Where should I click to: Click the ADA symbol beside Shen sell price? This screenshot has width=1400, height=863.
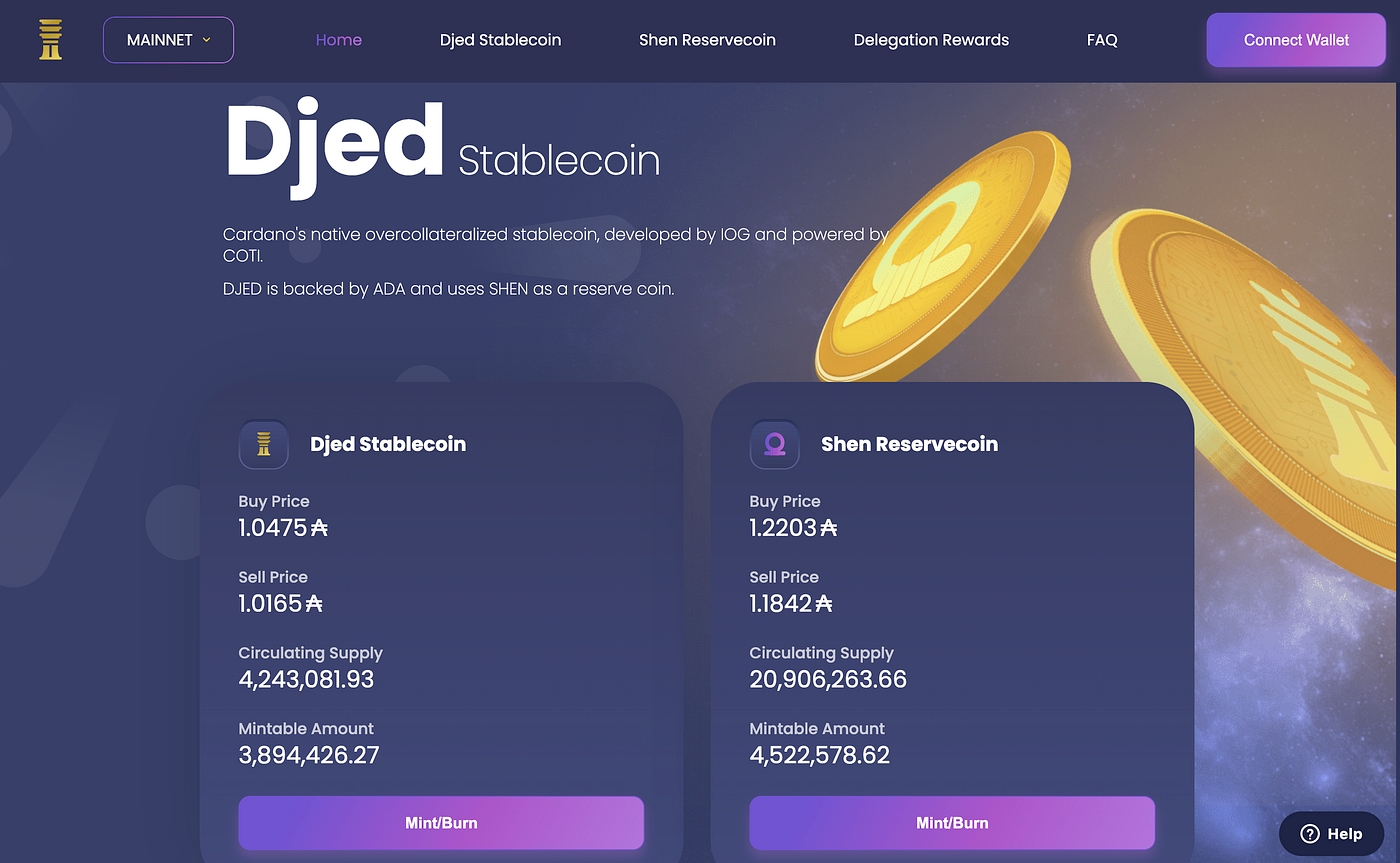coord(824,604)
